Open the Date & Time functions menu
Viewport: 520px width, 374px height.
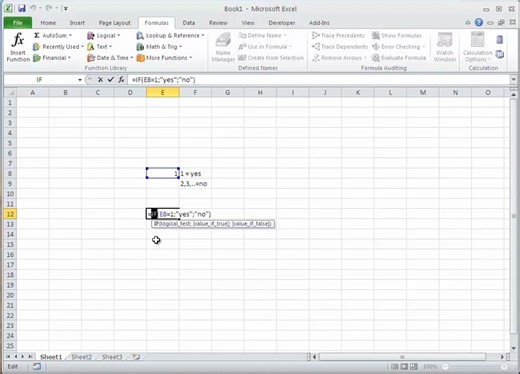[110, 58]
